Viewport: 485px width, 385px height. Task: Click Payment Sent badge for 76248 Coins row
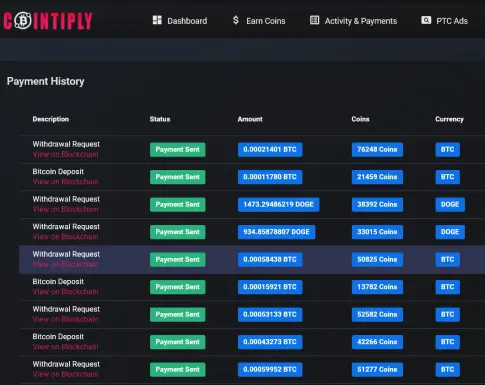(x=178, y=150)
